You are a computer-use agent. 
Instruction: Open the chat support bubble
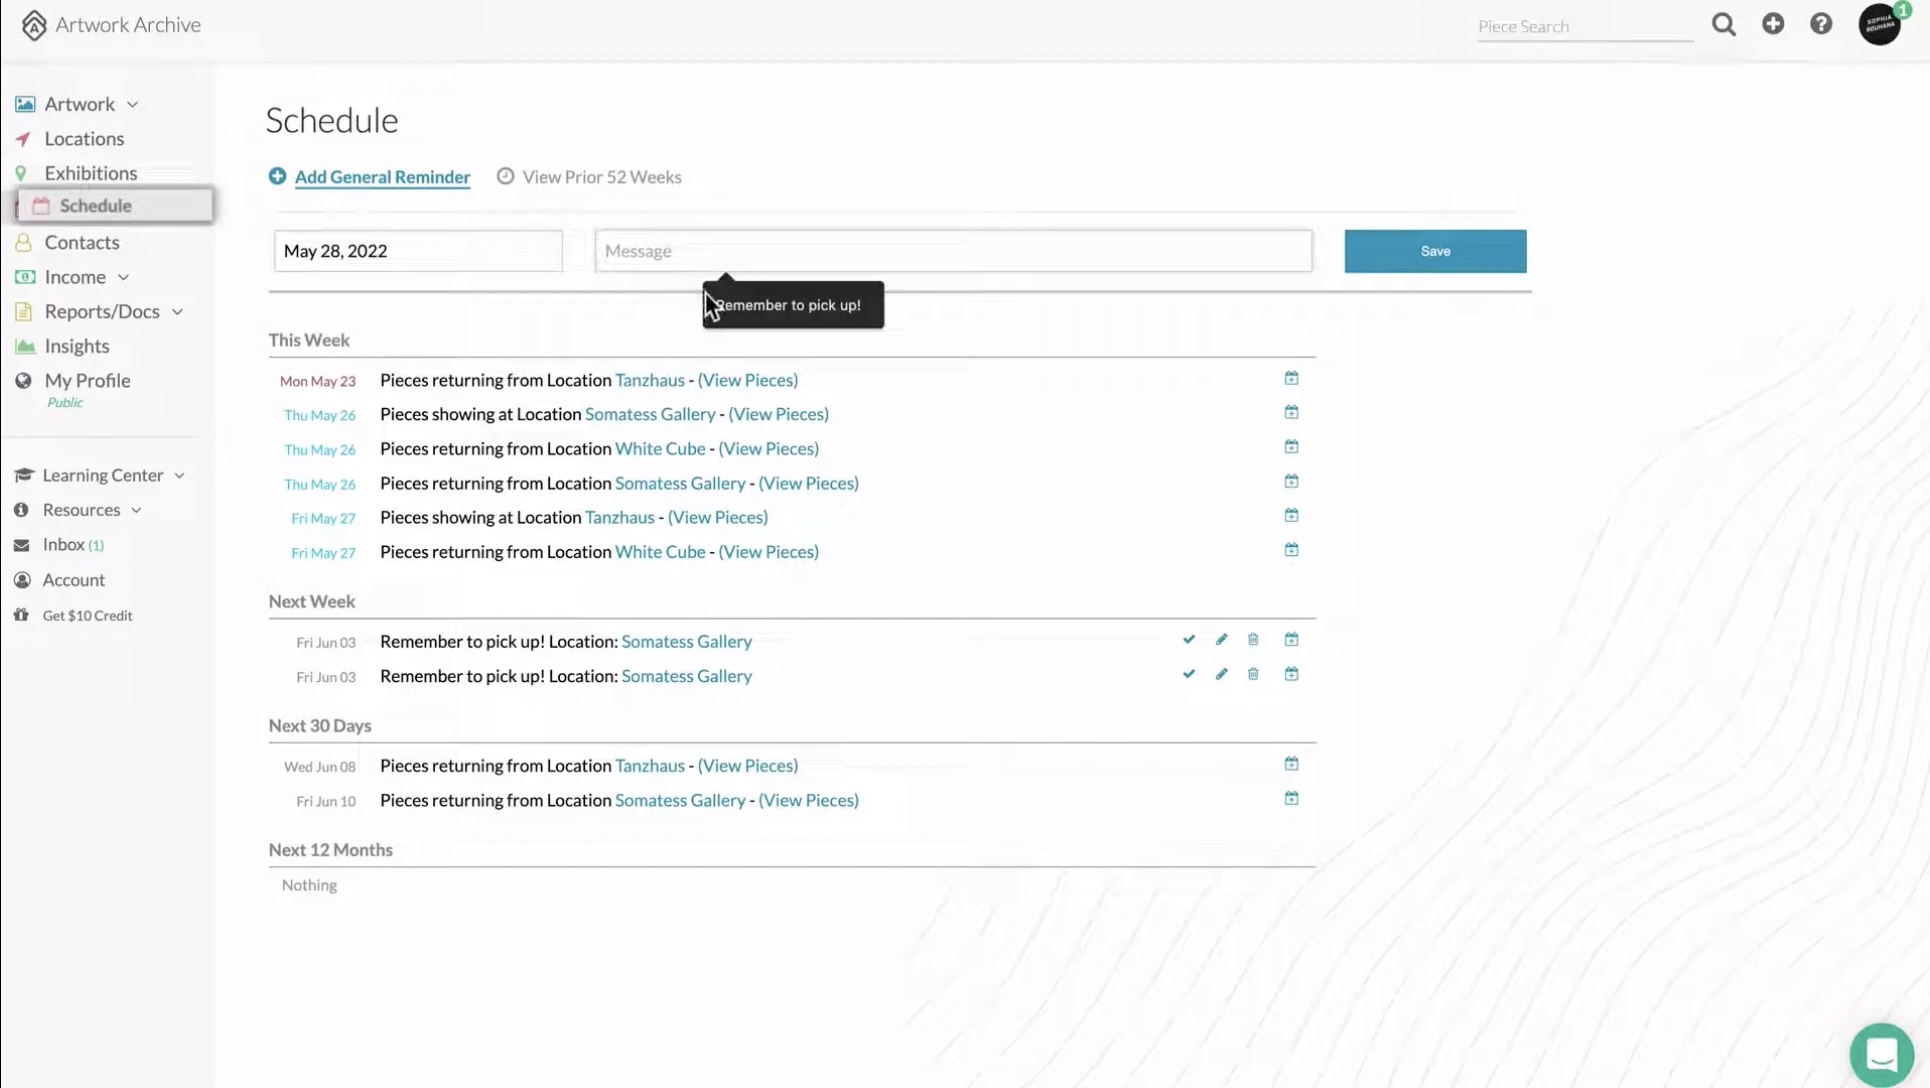coord(1882,1054)
